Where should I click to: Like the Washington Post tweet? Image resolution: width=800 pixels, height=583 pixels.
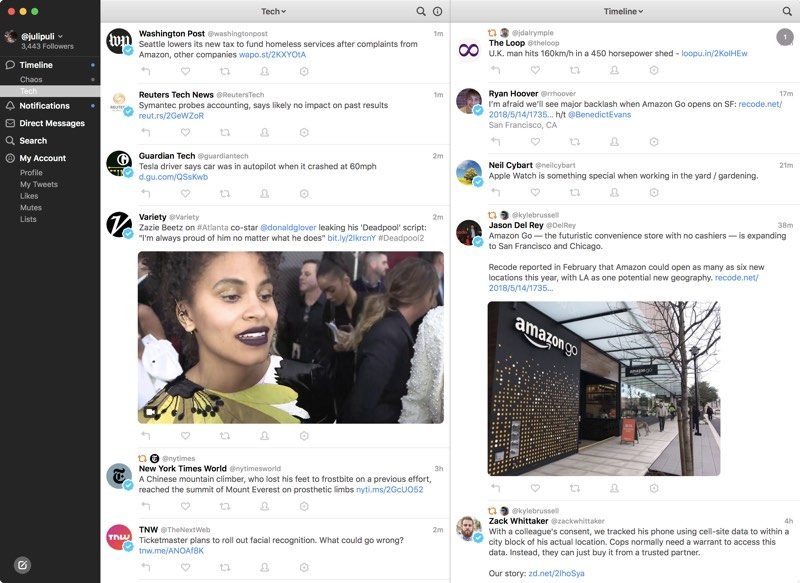[x=186, y=71]
